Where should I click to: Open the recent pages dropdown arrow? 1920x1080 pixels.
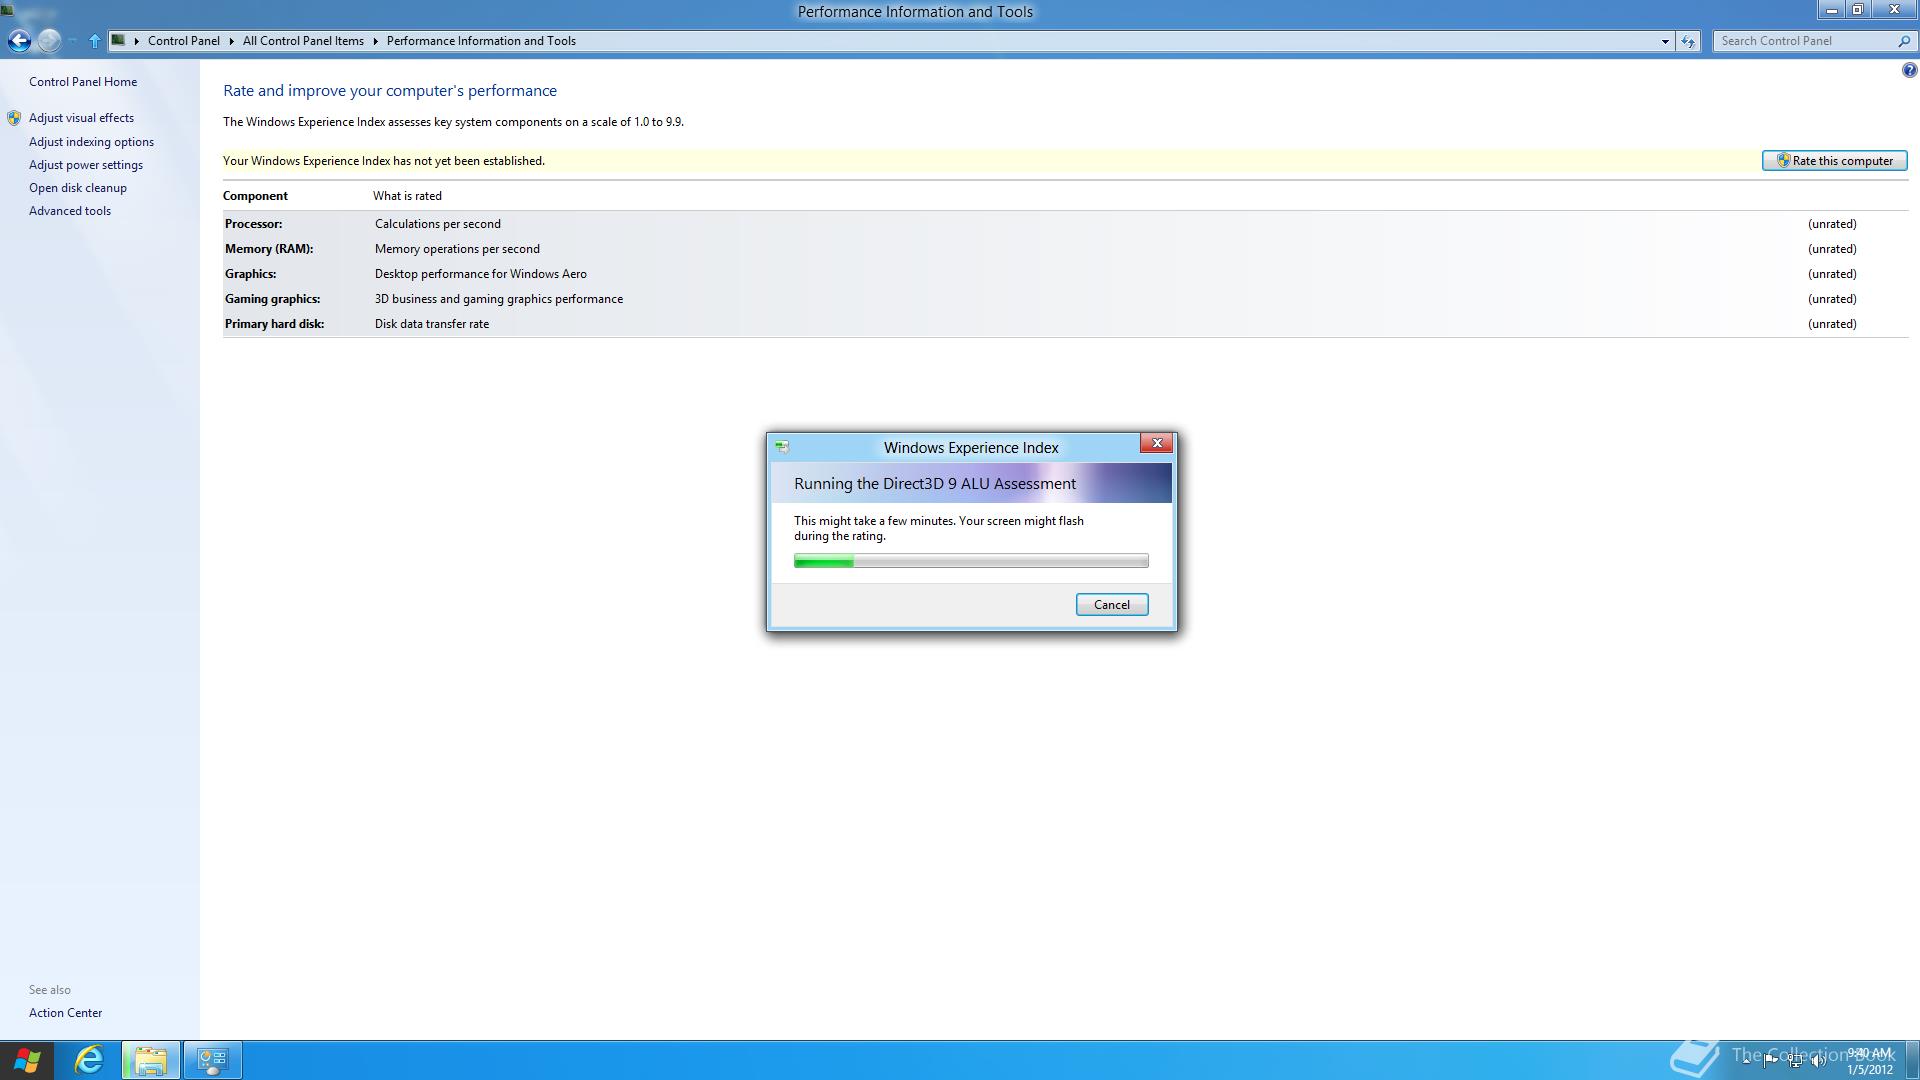click(x=73, y=41)
